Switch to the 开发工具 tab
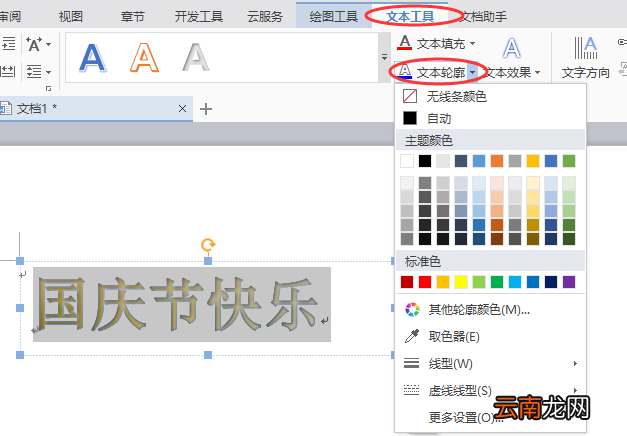627x436 pixels. tap(199, 16)
